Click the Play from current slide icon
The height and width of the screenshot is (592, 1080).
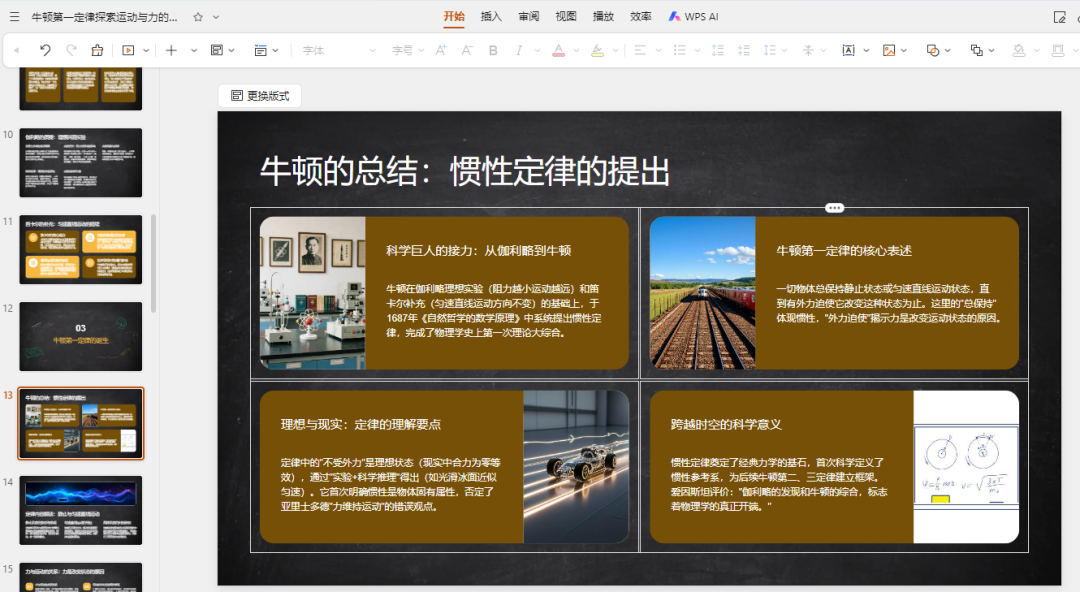pyautogui.click(x=128, y=50)
